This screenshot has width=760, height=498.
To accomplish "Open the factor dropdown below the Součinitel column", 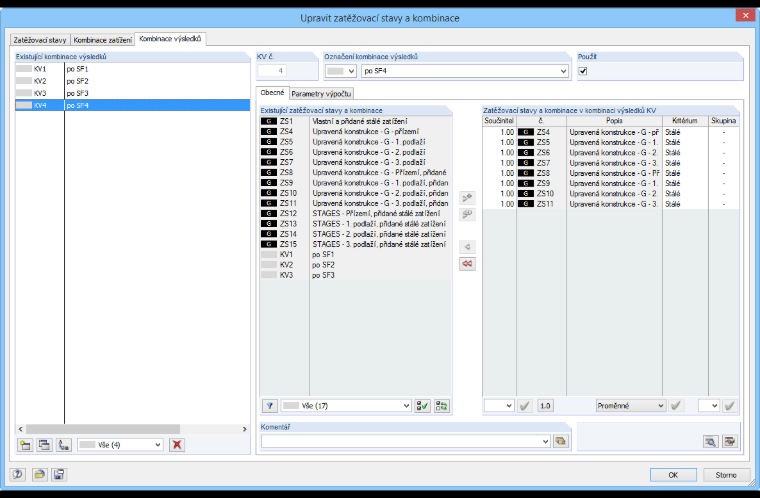I will (499, 406).
